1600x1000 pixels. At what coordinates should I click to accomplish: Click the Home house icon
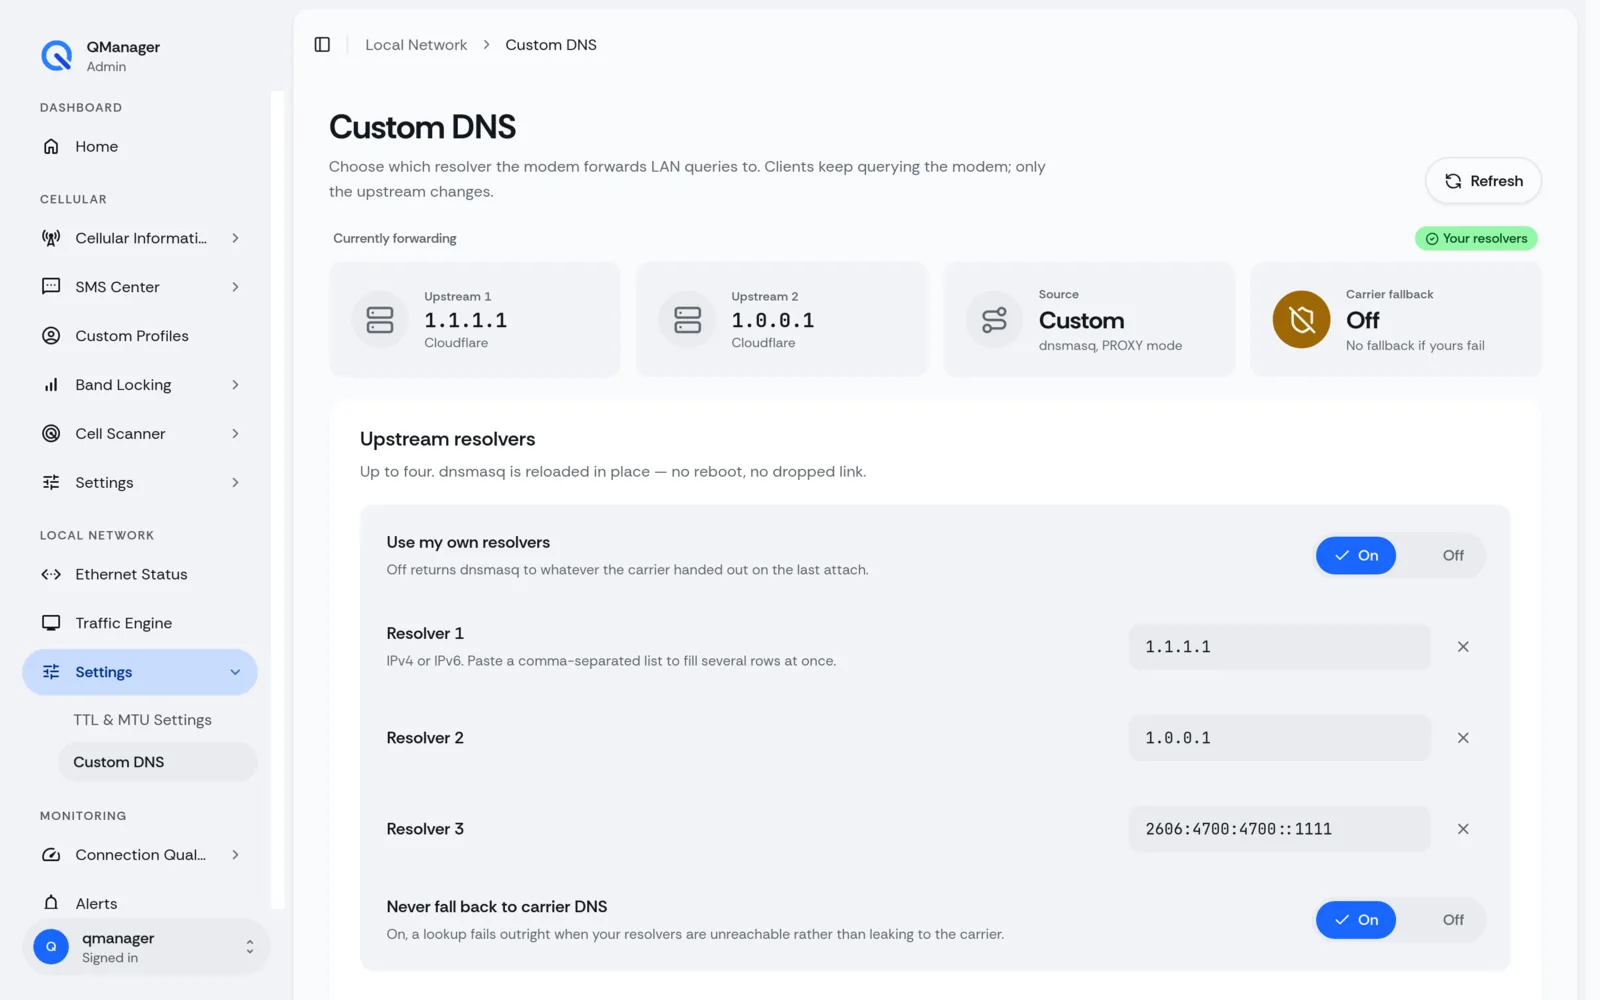[x=51, y=146]
